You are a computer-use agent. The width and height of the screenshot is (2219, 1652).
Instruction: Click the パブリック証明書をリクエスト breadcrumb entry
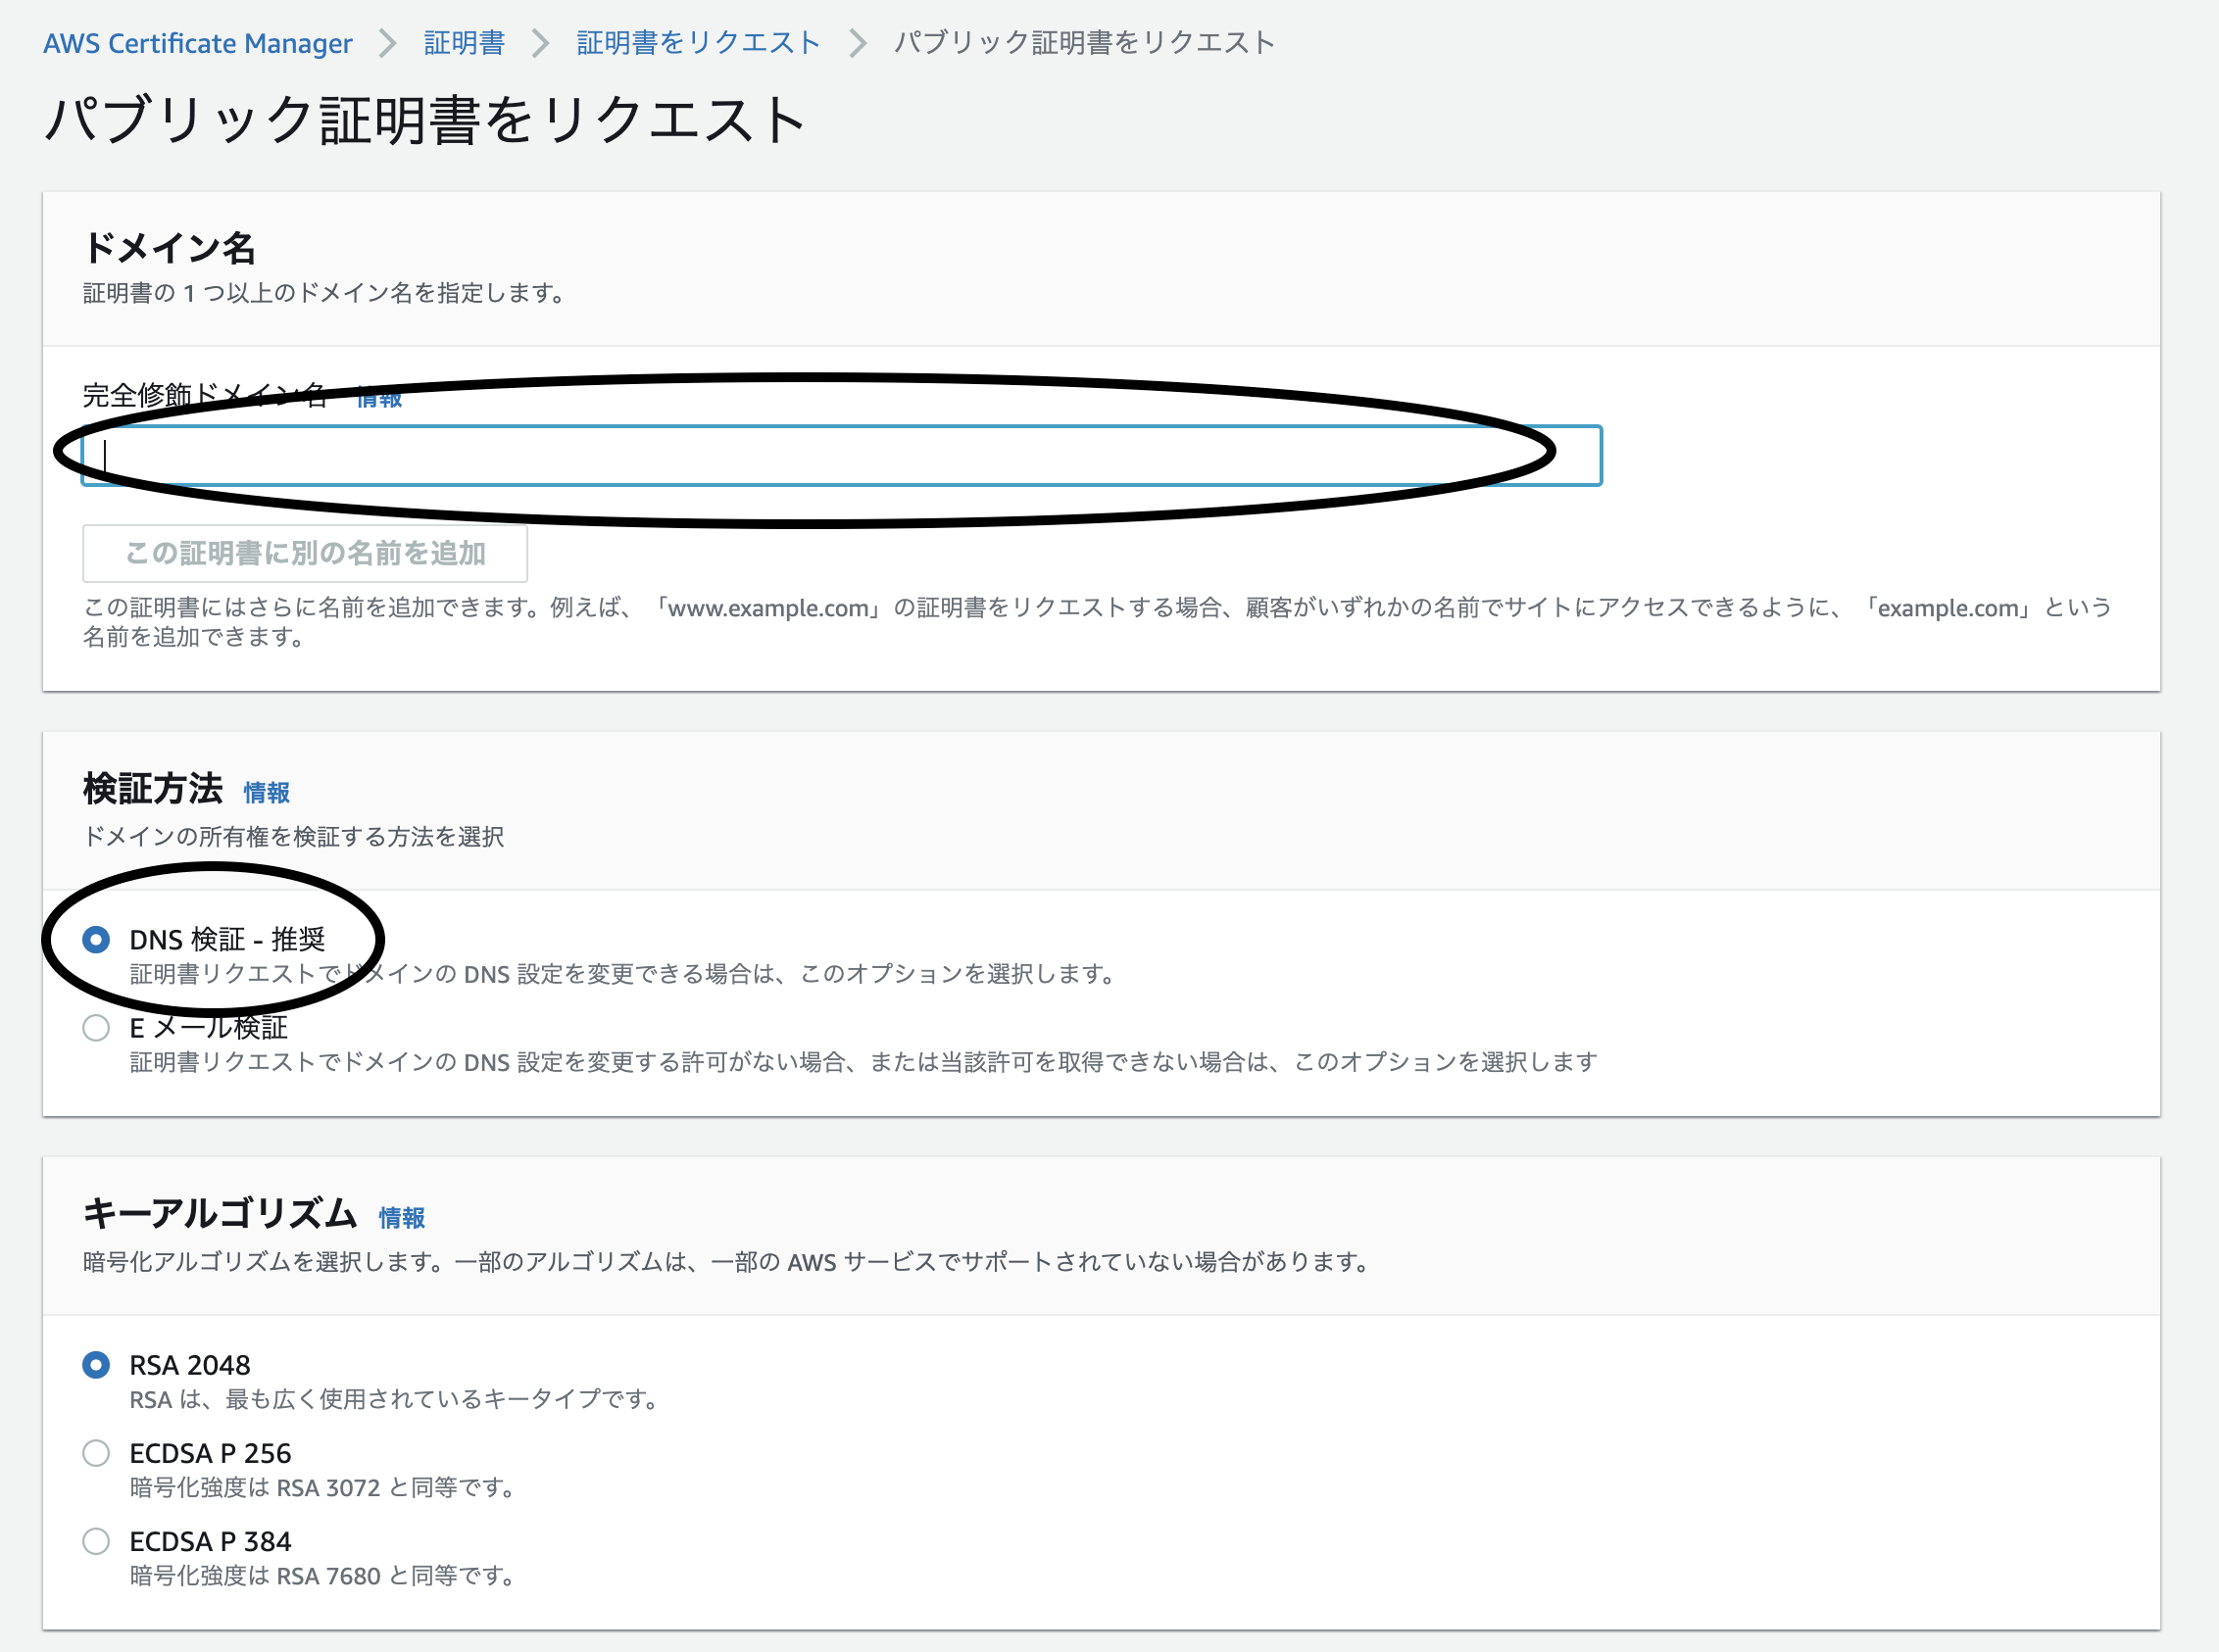tap(1080, 42)
